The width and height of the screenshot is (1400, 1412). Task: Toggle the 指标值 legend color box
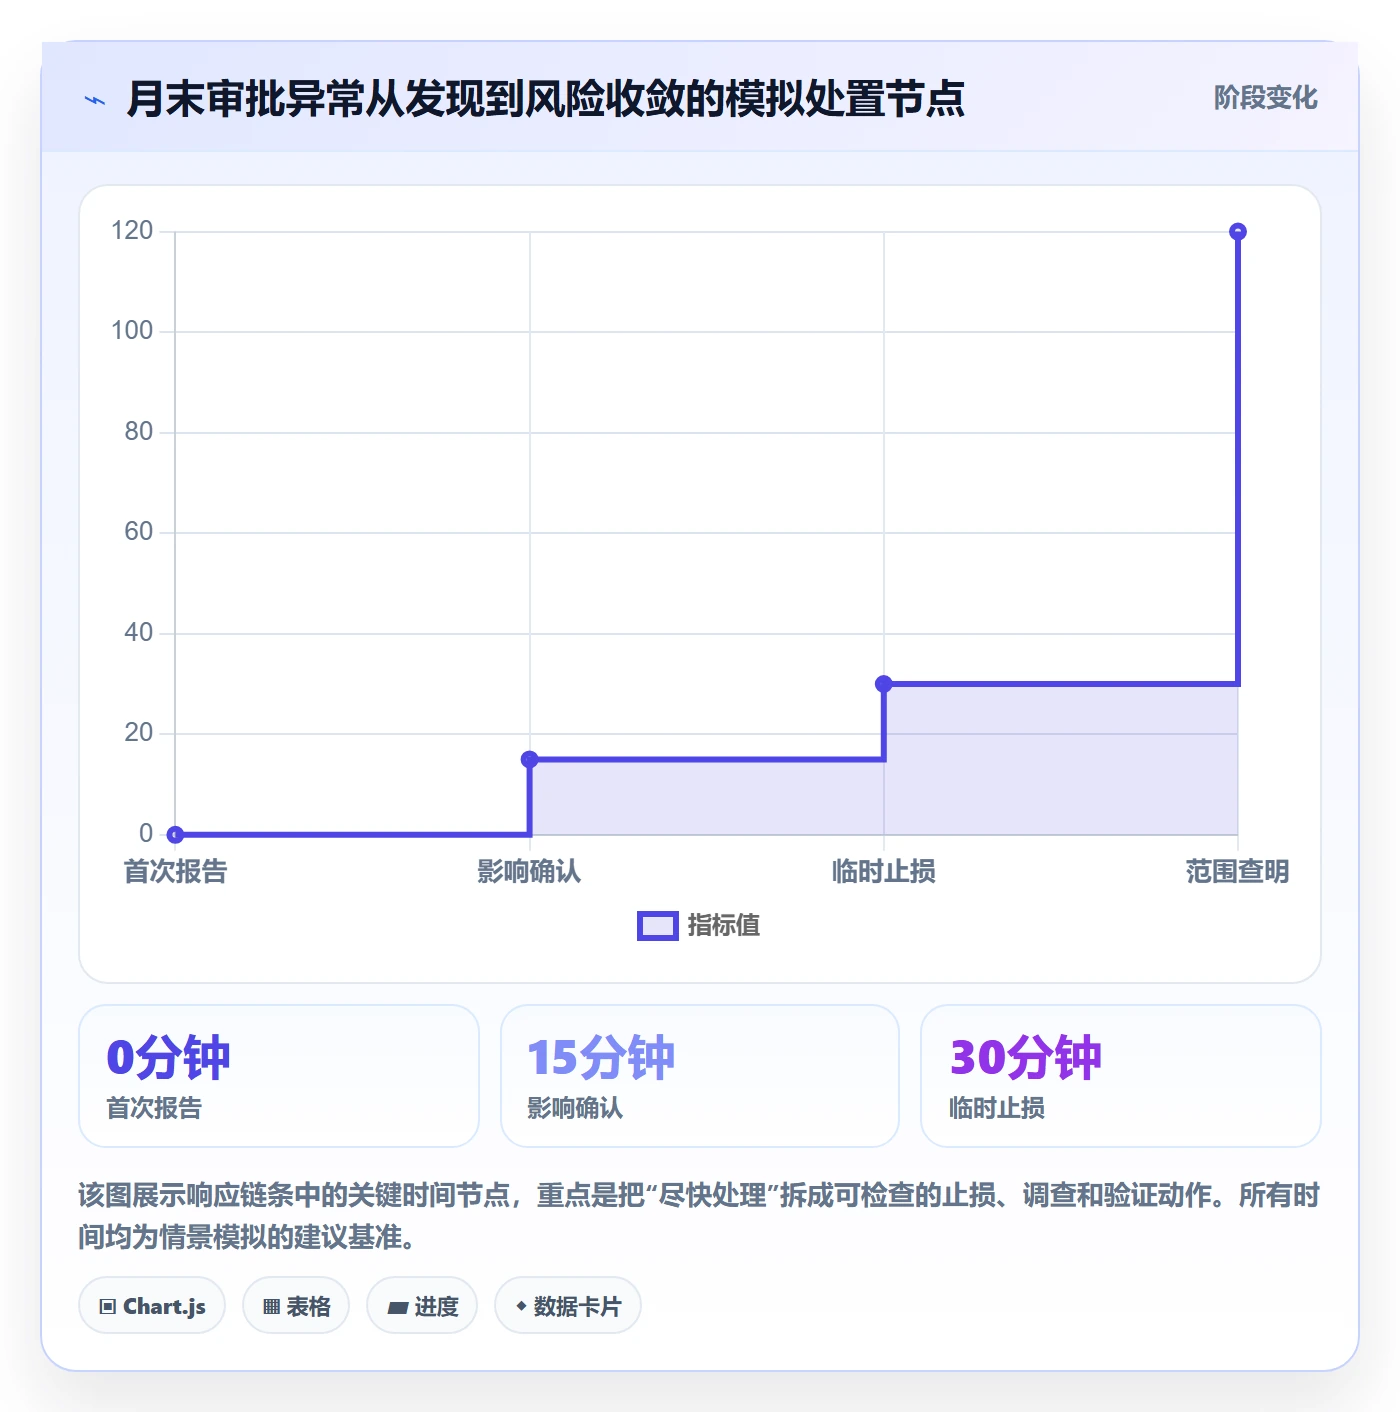click(658, 926)
